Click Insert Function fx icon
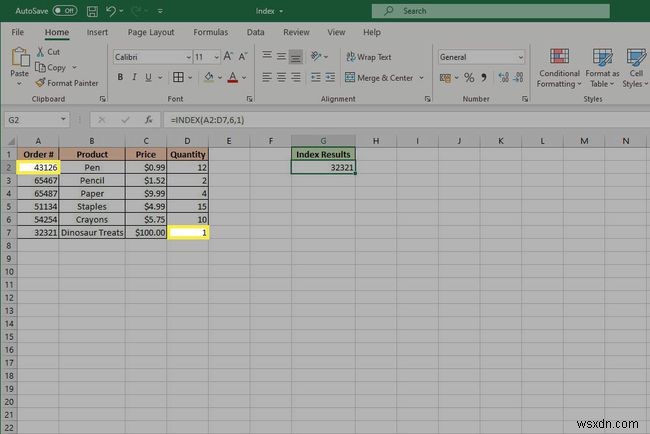The height and width of the screenshot is (434, 650). pos(148,120)
